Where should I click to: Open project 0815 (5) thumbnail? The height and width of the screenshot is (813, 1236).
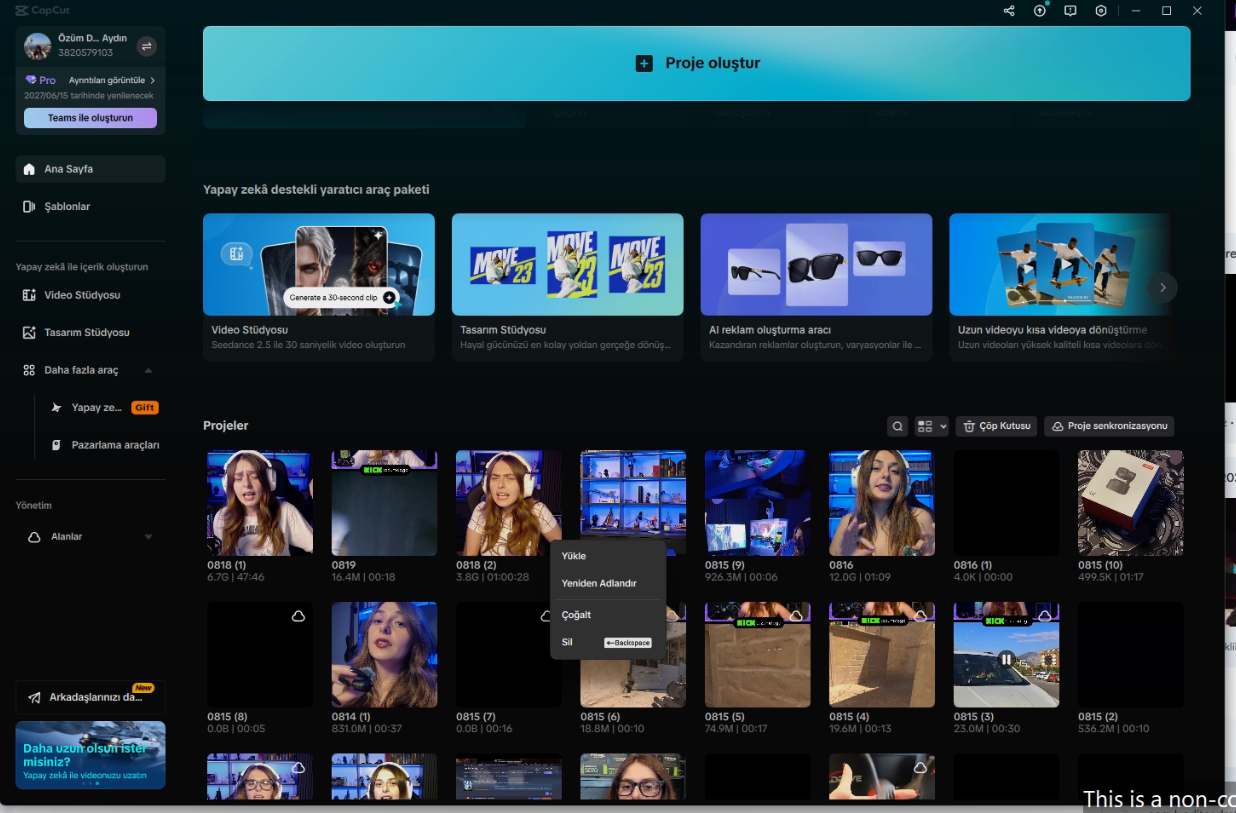757,655
